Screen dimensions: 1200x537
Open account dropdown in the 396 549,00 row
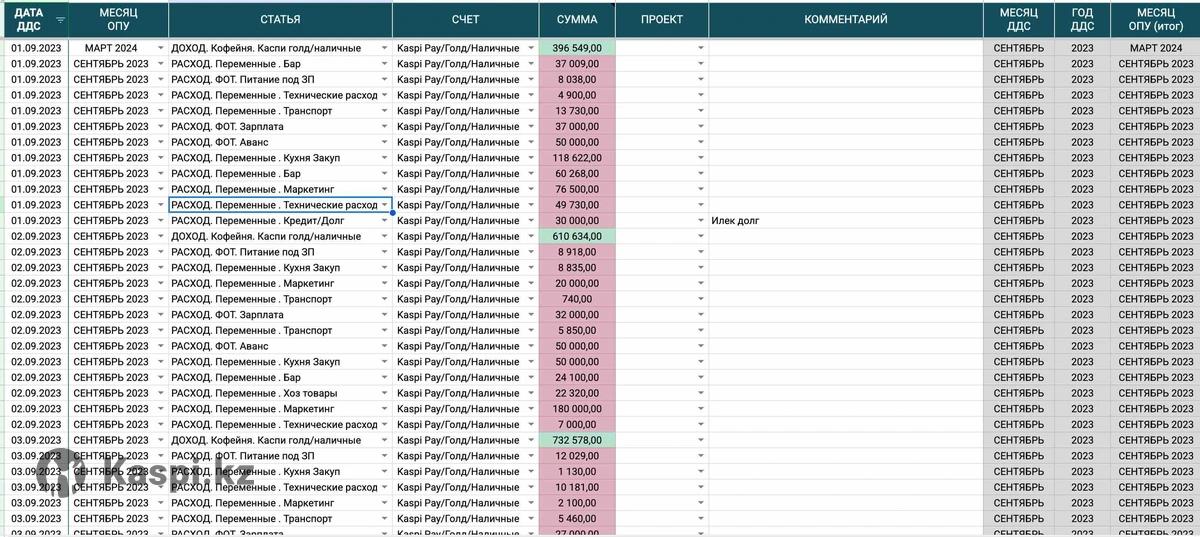point(531,48)
